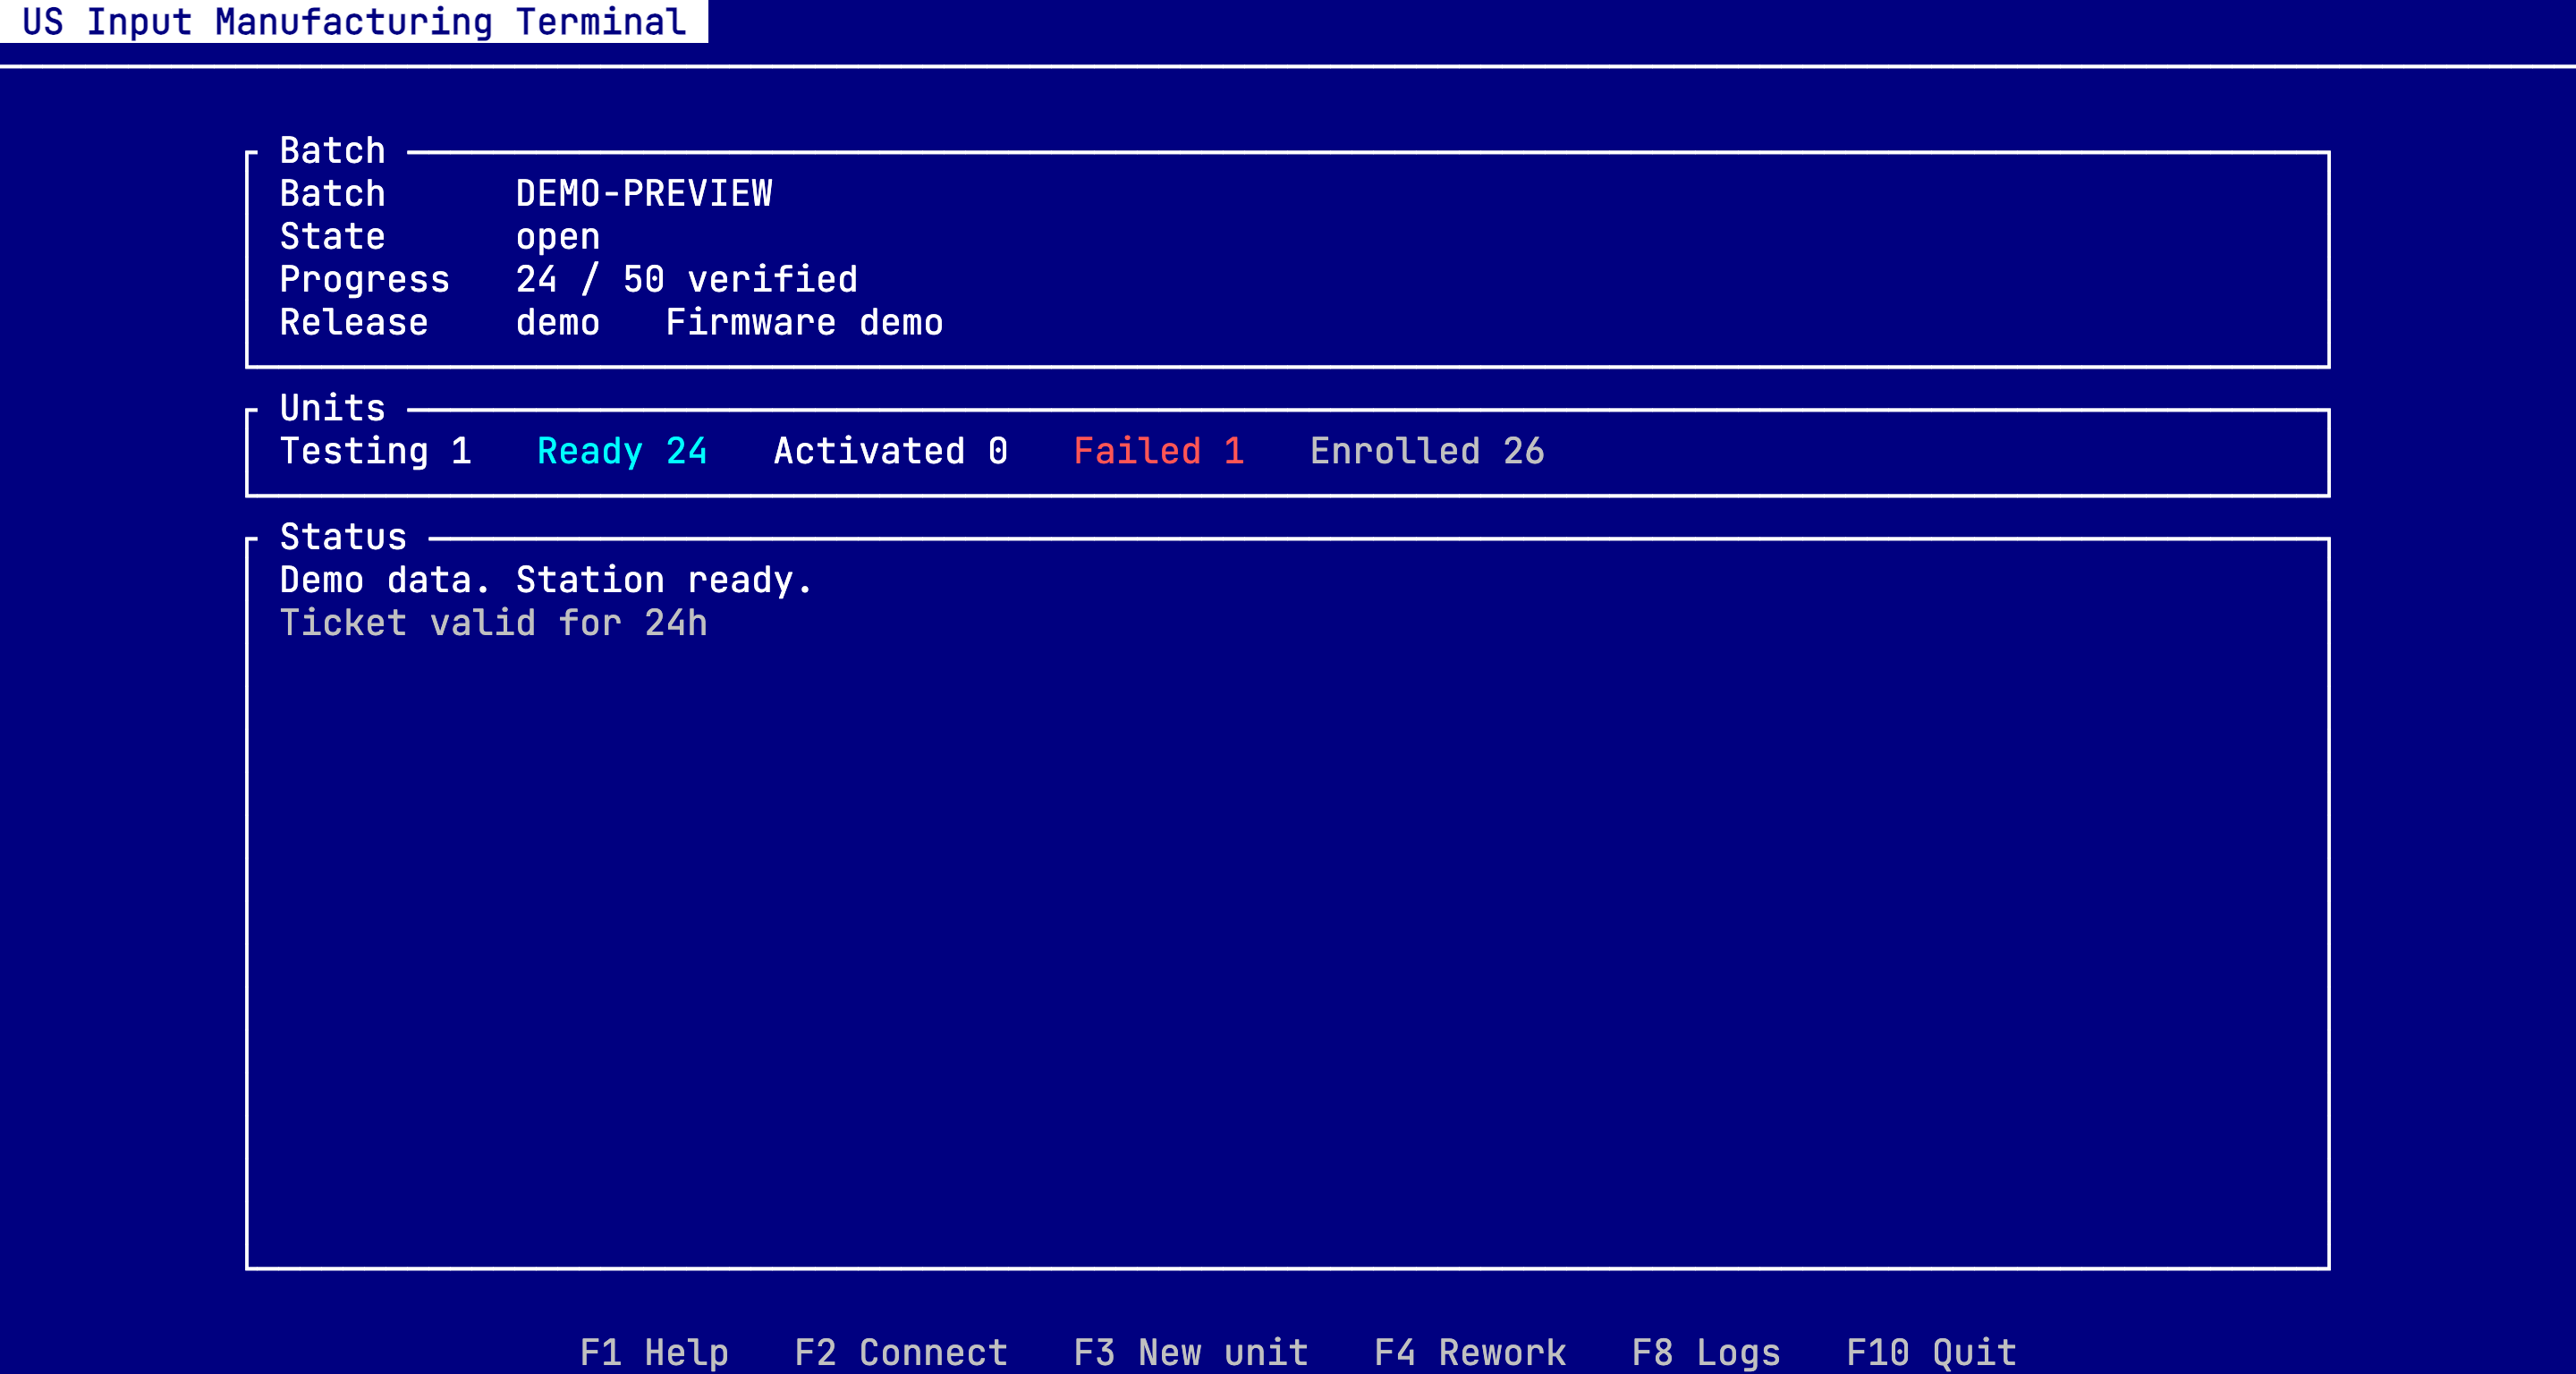Open F1 Help
Image resolution: width=2576 pixels, height=1374 pixels.
click(654, 1352)
